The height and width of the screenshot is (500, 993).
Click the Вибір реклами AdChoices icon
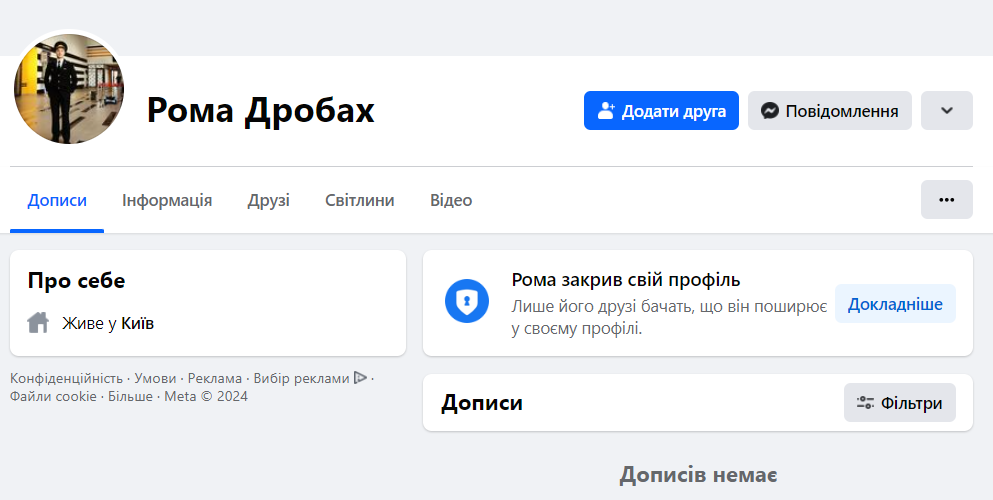click(360, 378)
